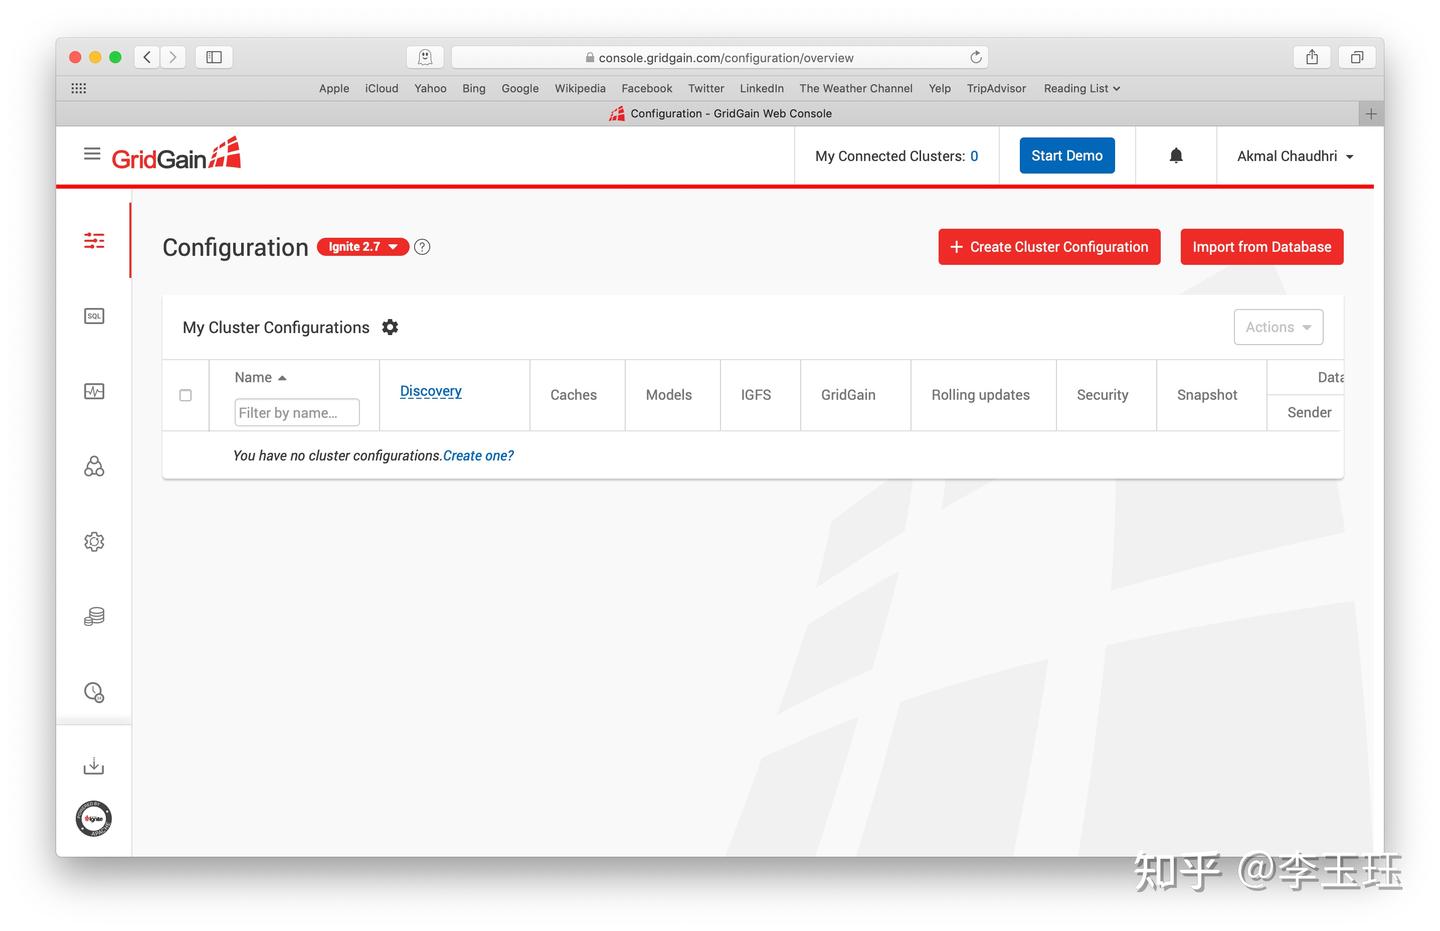1440x931 pixels.
Task: Click the notification bell icon
Action: click(1175, 155)
